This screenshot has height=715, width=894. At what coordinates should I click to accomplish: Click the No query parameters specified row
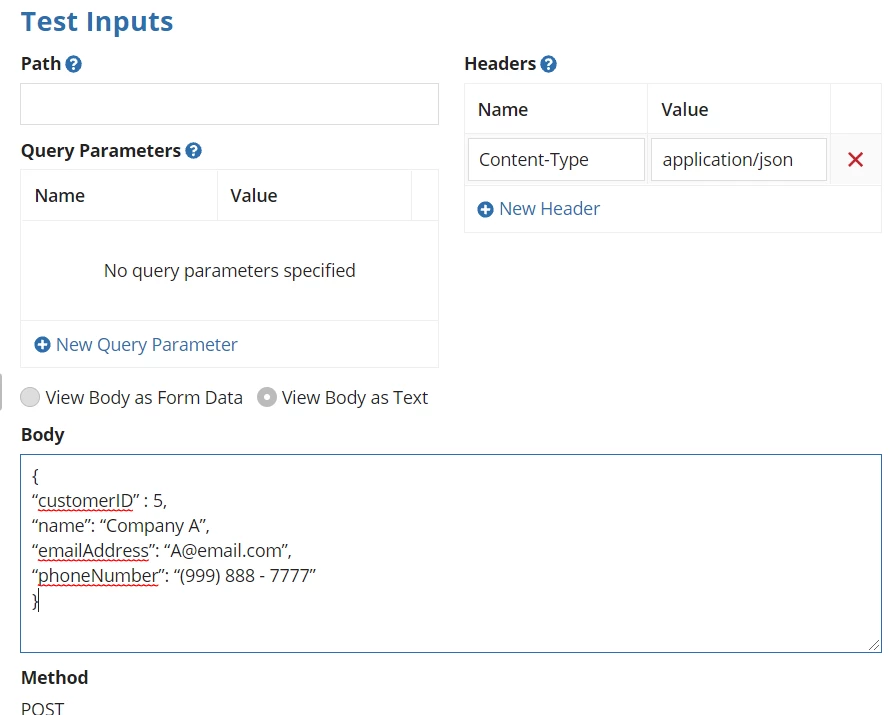229,270
